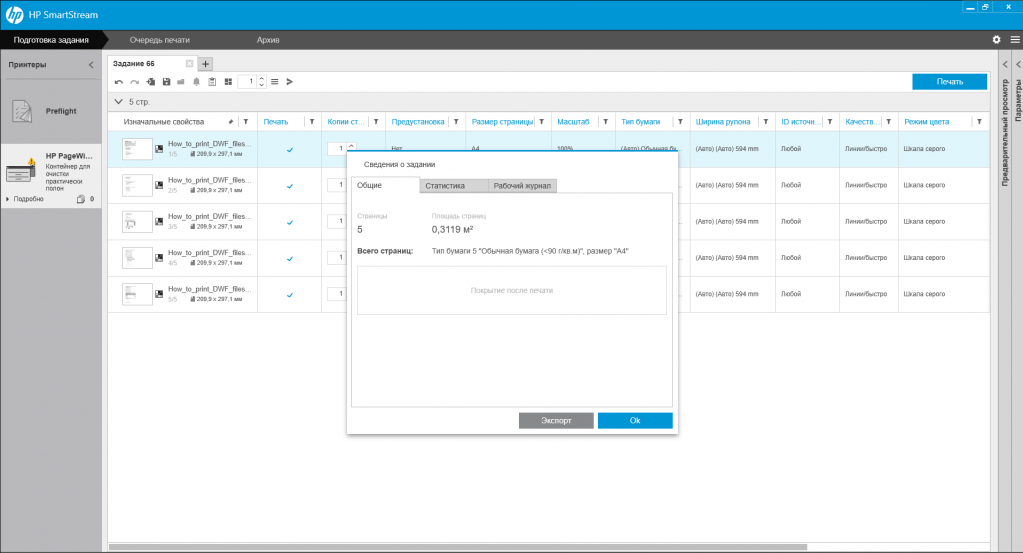Viewport: 1023px width, 553px height.
Task: Click filter icon of Ширина рулона column
Action: click(765, 122)
